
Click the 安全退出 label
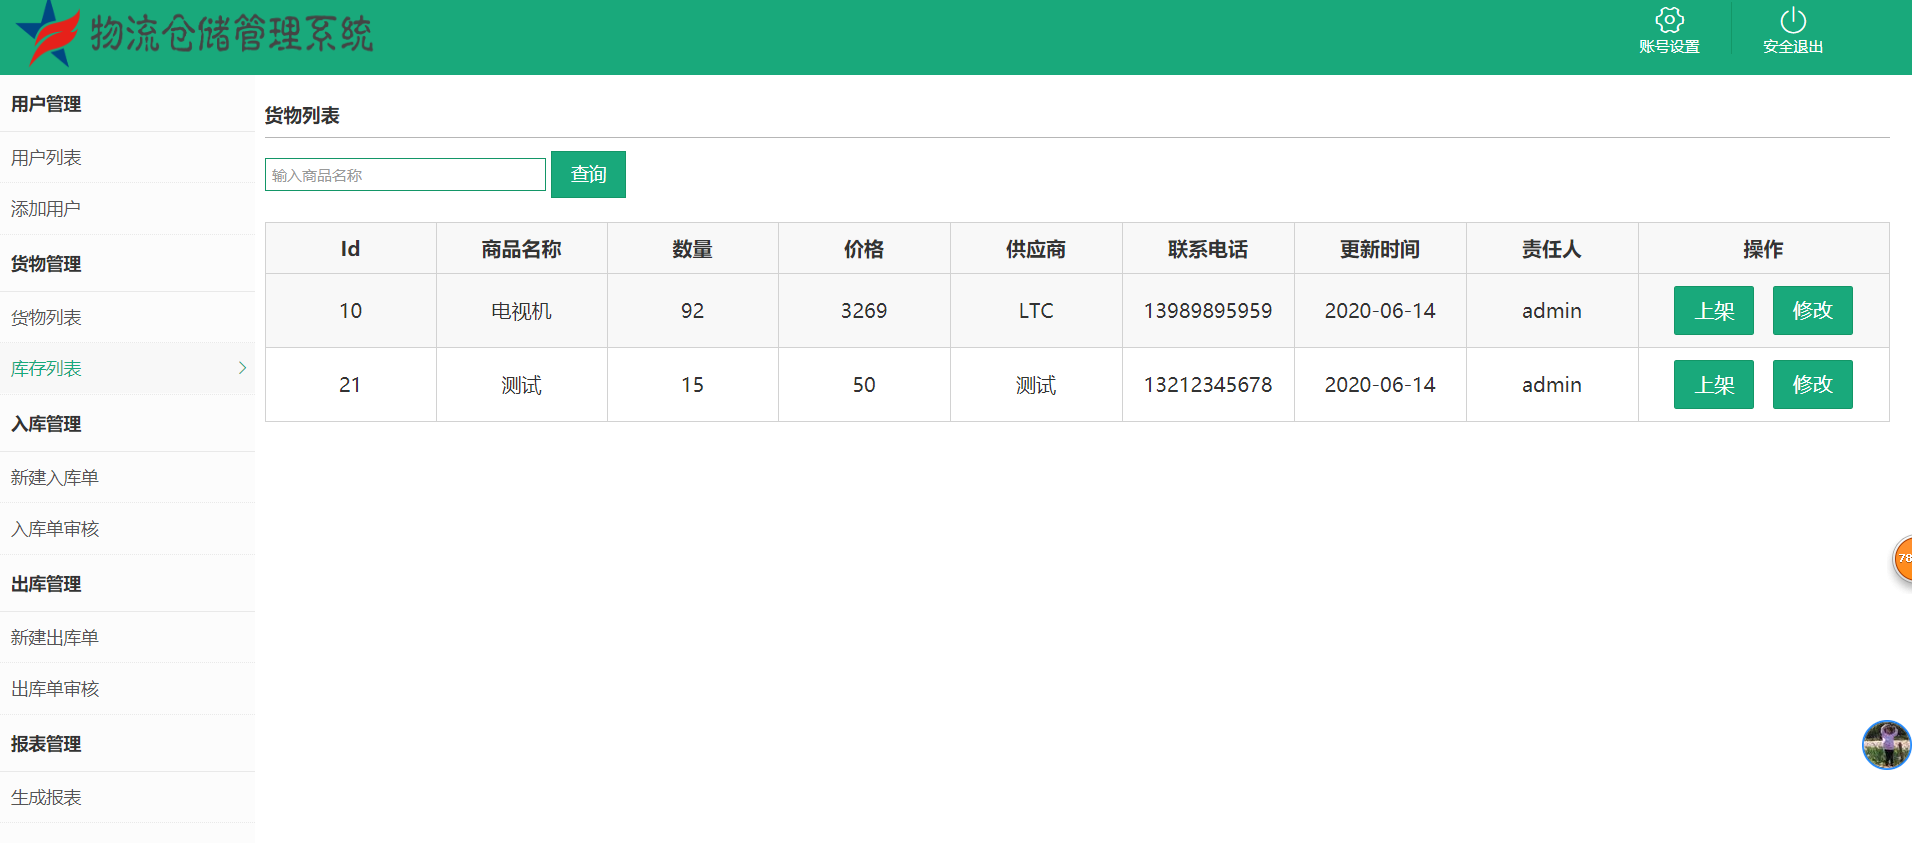pos(1793,47)
